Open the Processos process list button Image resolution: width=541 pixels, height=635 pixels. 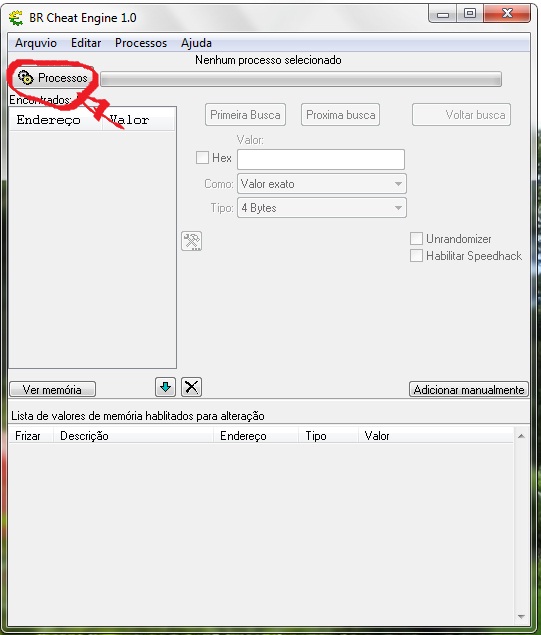[52, 77]
